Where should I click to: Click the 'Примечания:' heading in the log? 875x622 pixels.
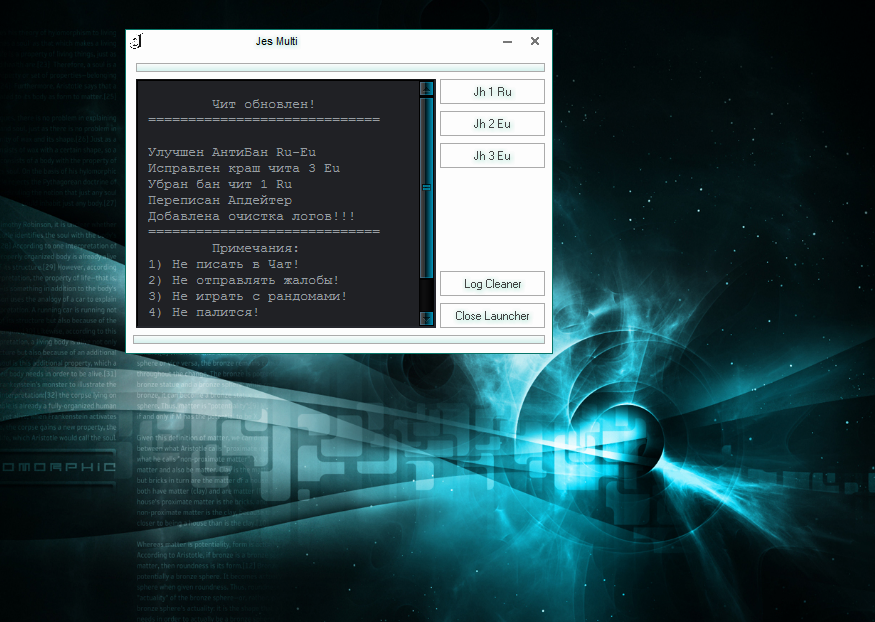click(256, 248)
